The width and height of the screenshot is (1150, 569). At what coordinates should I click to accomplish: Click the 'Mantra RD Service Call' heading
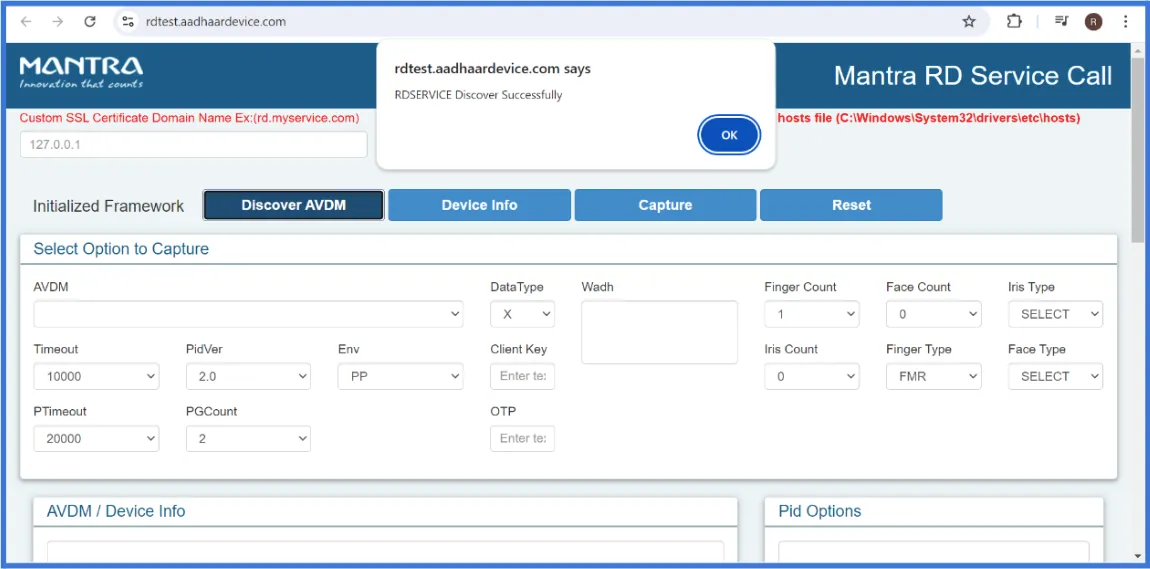(973, 76)
